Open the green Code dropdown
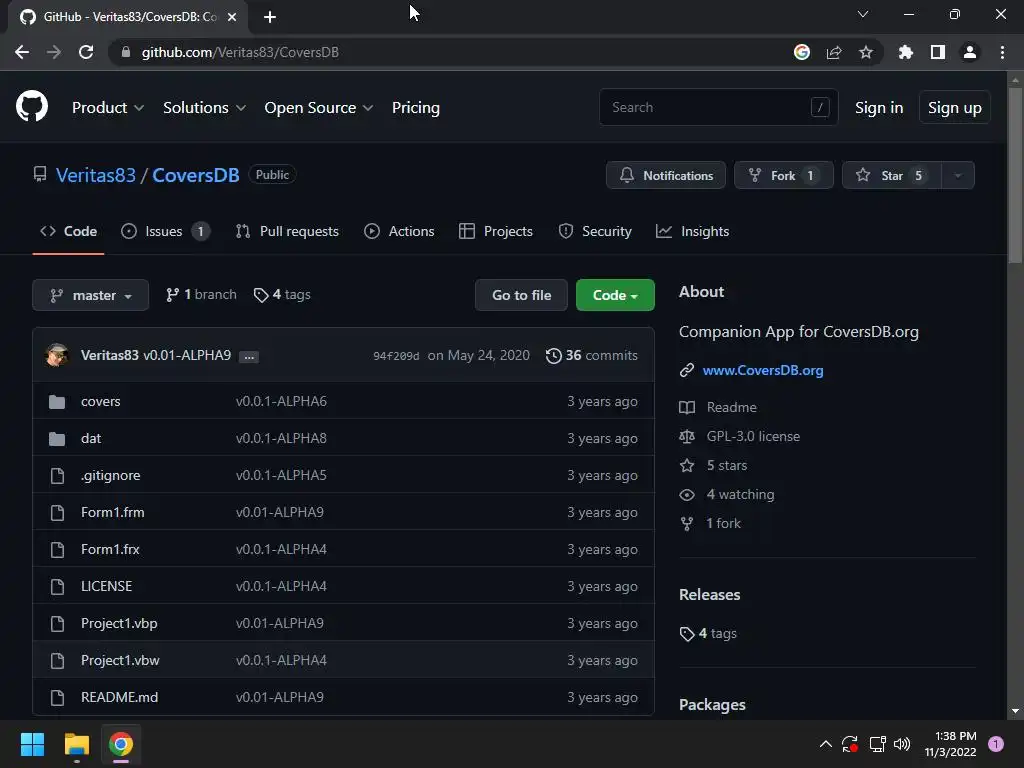 (x=615, y=295)
